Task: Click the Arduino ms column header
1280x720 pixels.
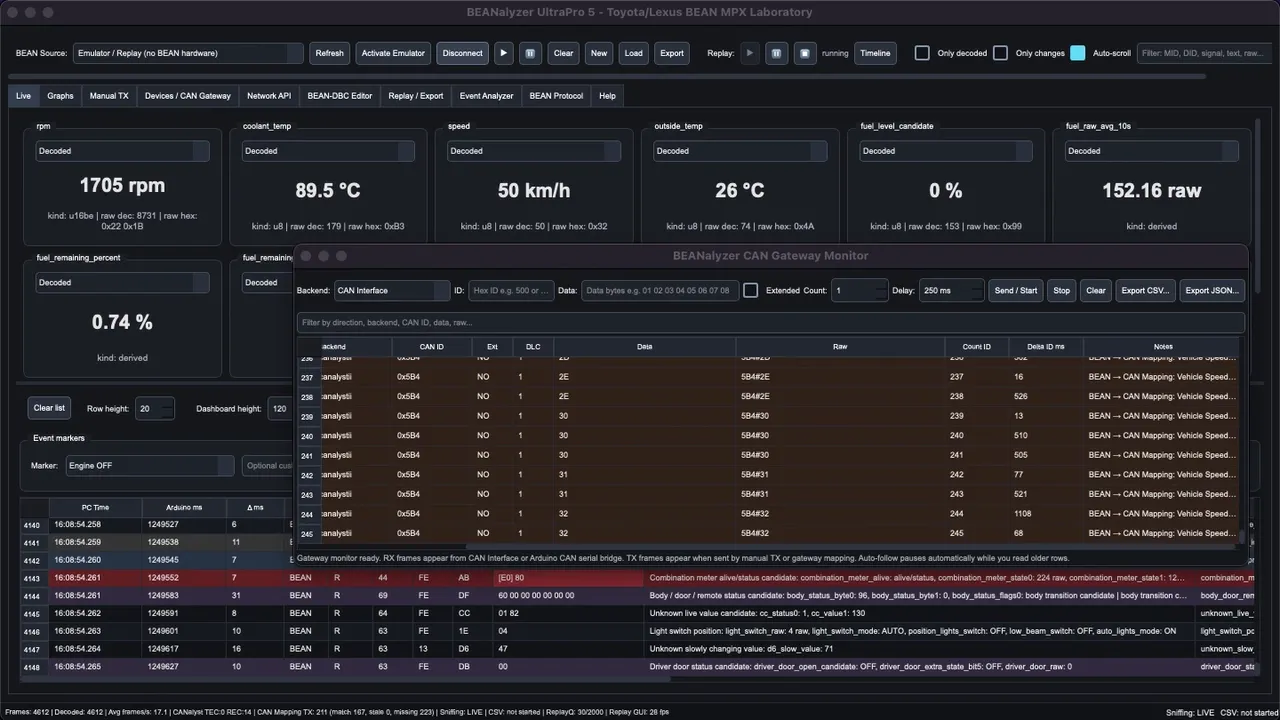Action: coord(183,508)
